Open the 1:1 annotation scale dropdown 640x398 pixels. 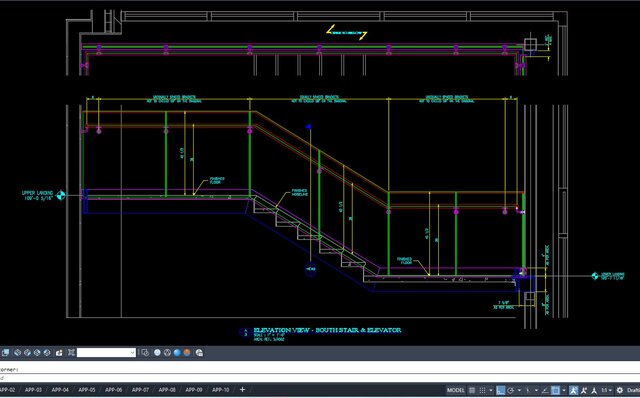pyautogui.click(x=607, y=390)
